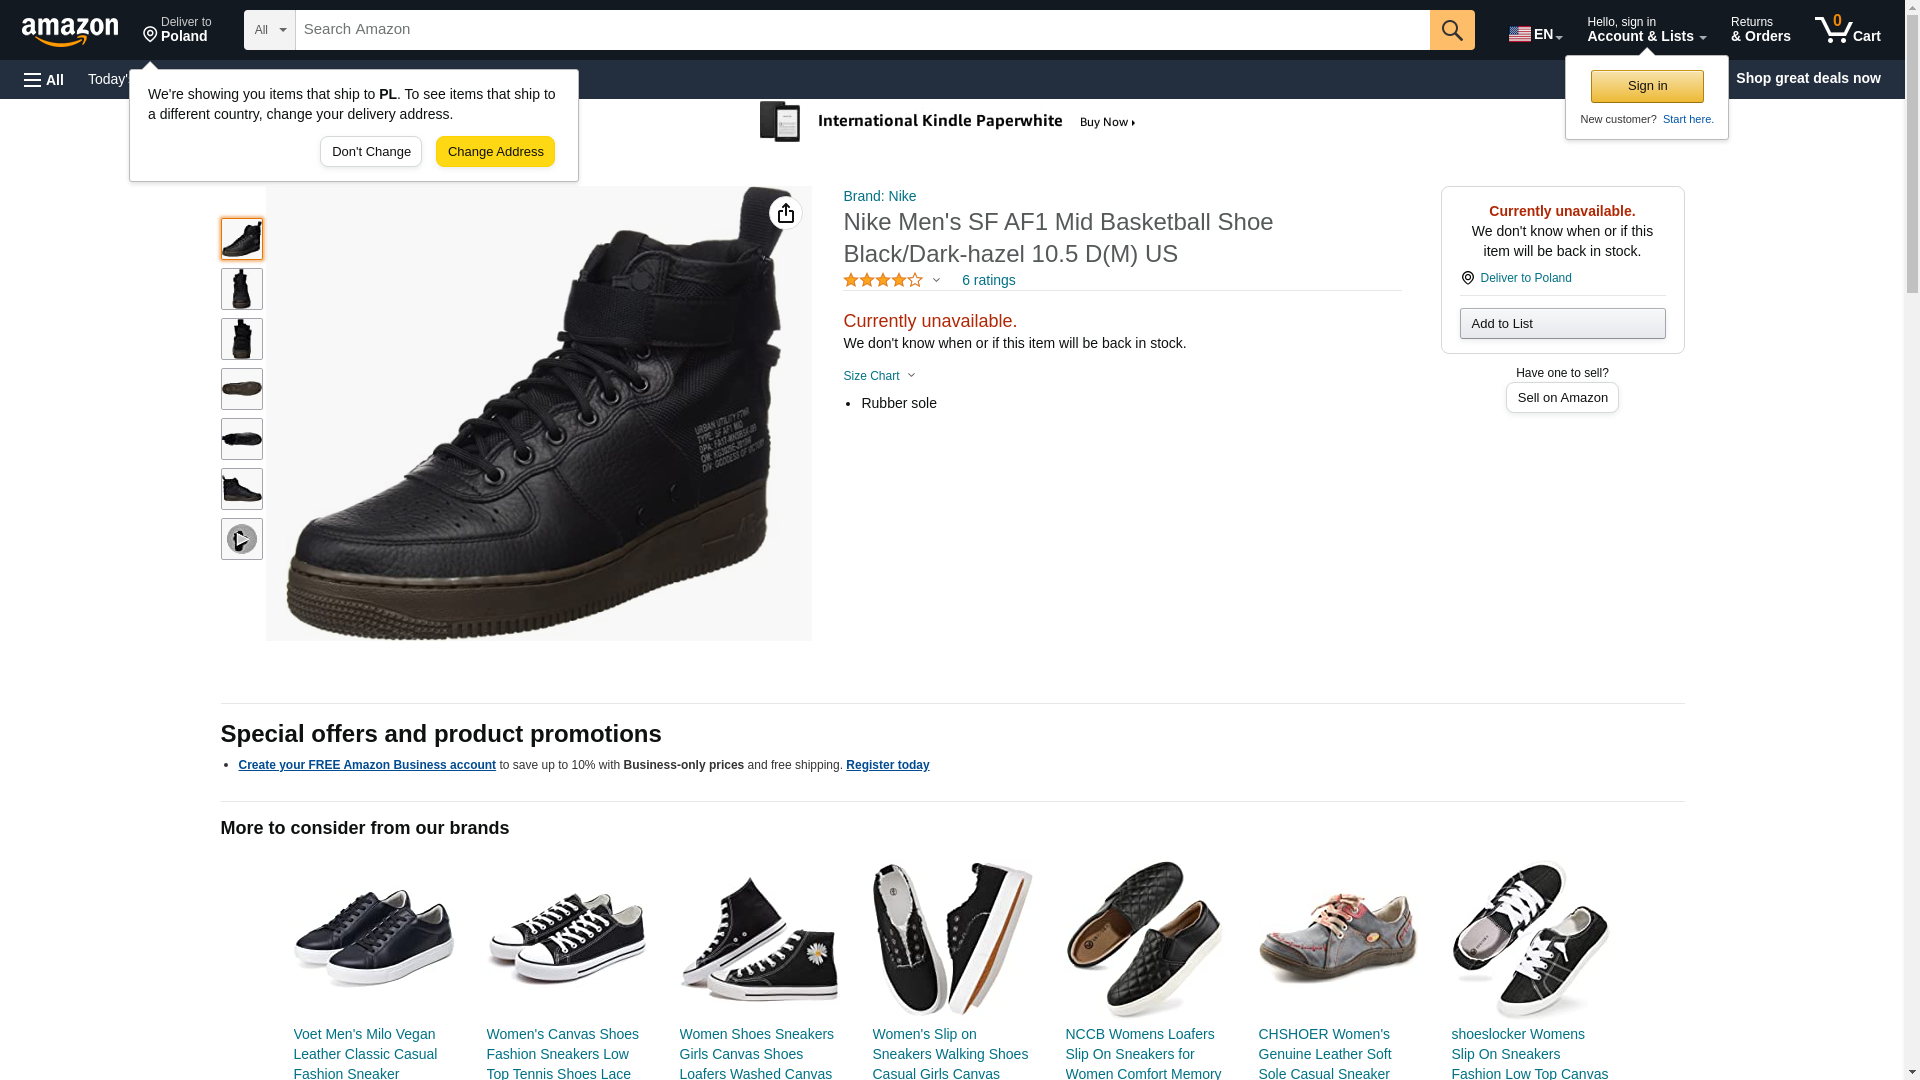
Task: Open the 6 ratings link
Action: click(988, 281)
